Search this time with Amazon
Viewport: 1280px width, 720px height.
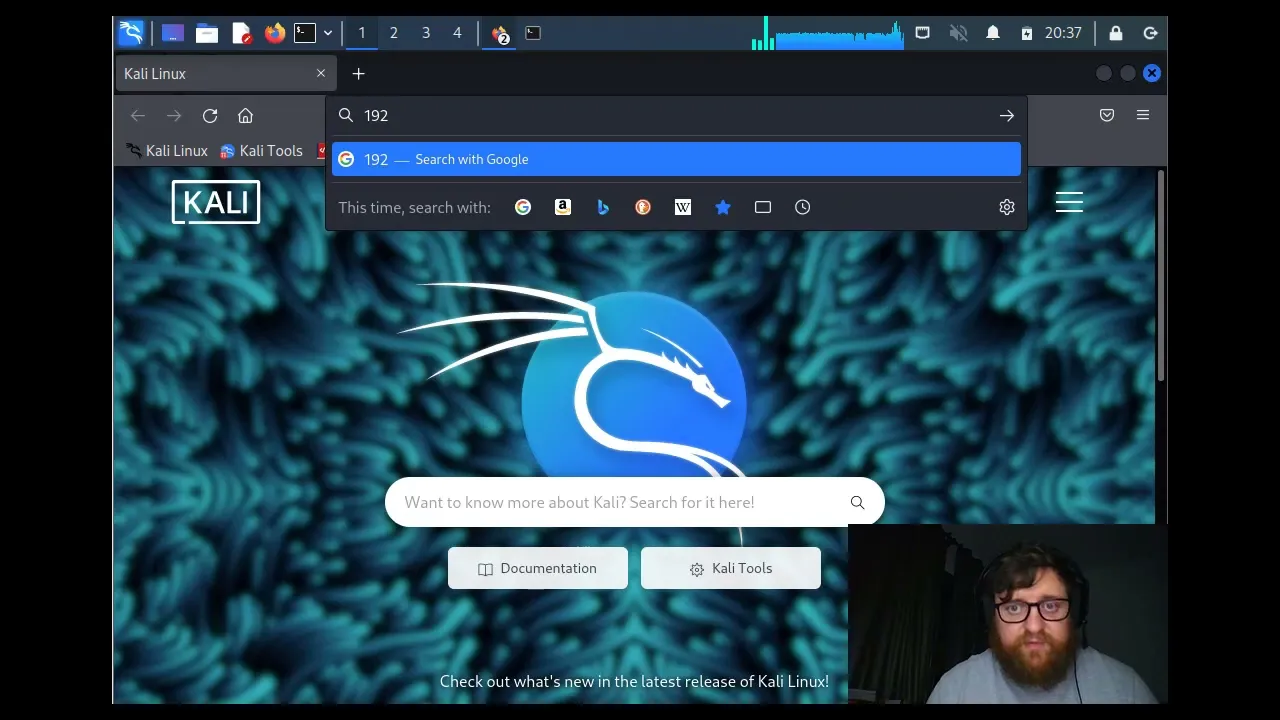(563, 207)
